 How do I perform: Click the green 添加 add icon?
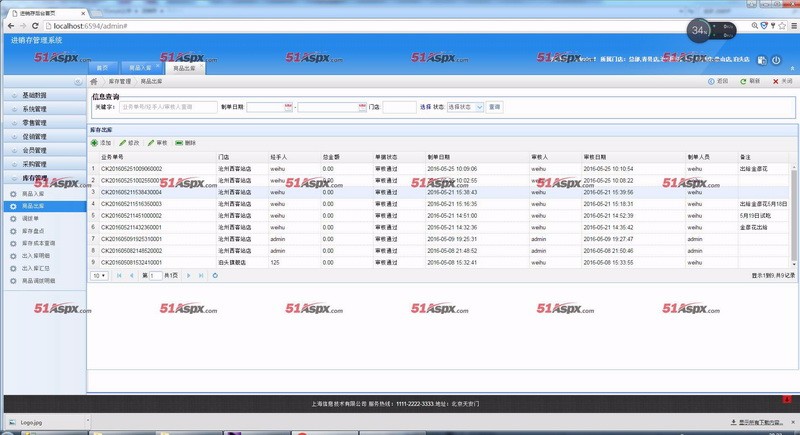[94, 143]
